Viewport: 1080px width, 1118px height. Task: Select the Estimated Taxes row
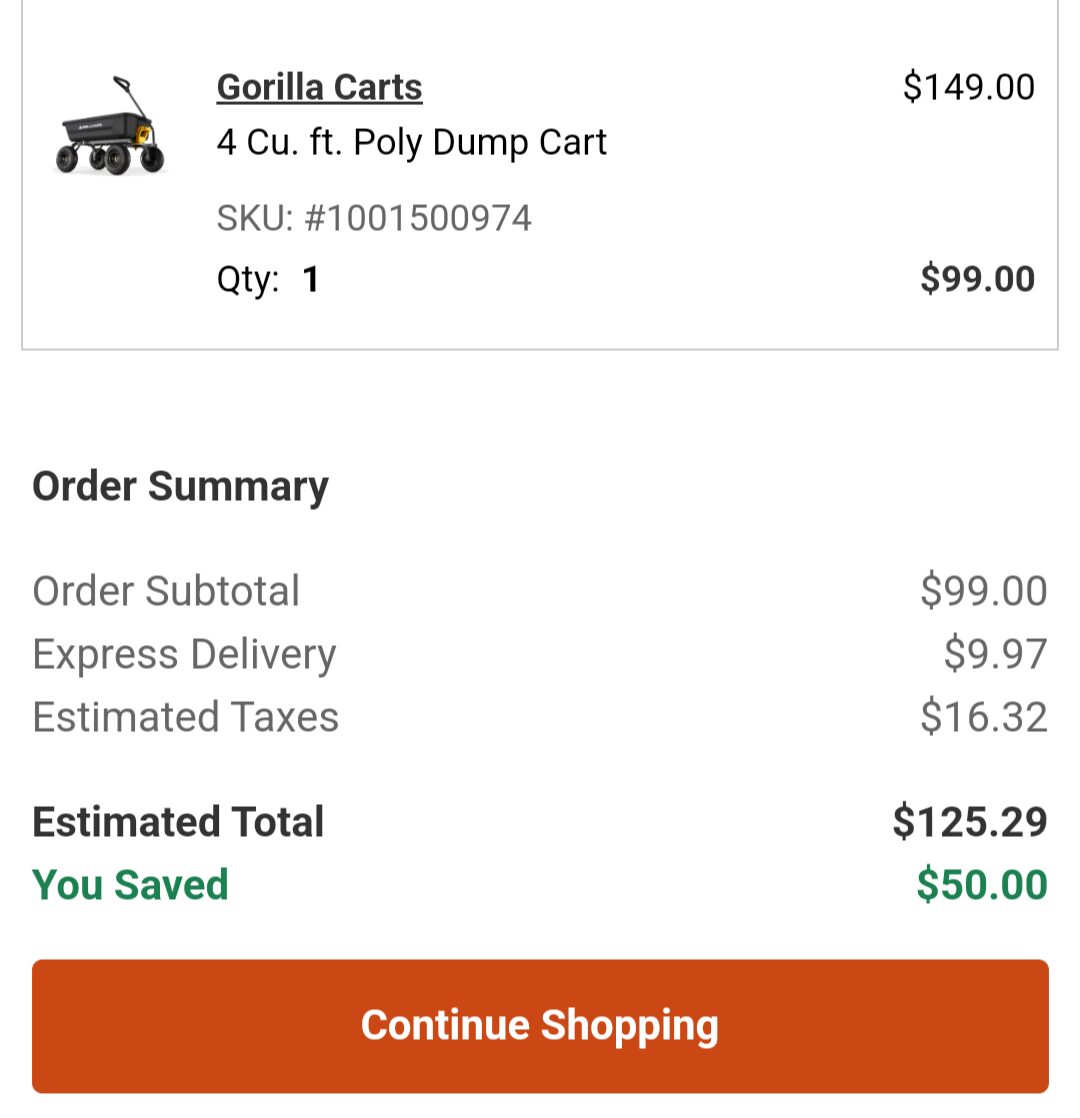185,717
